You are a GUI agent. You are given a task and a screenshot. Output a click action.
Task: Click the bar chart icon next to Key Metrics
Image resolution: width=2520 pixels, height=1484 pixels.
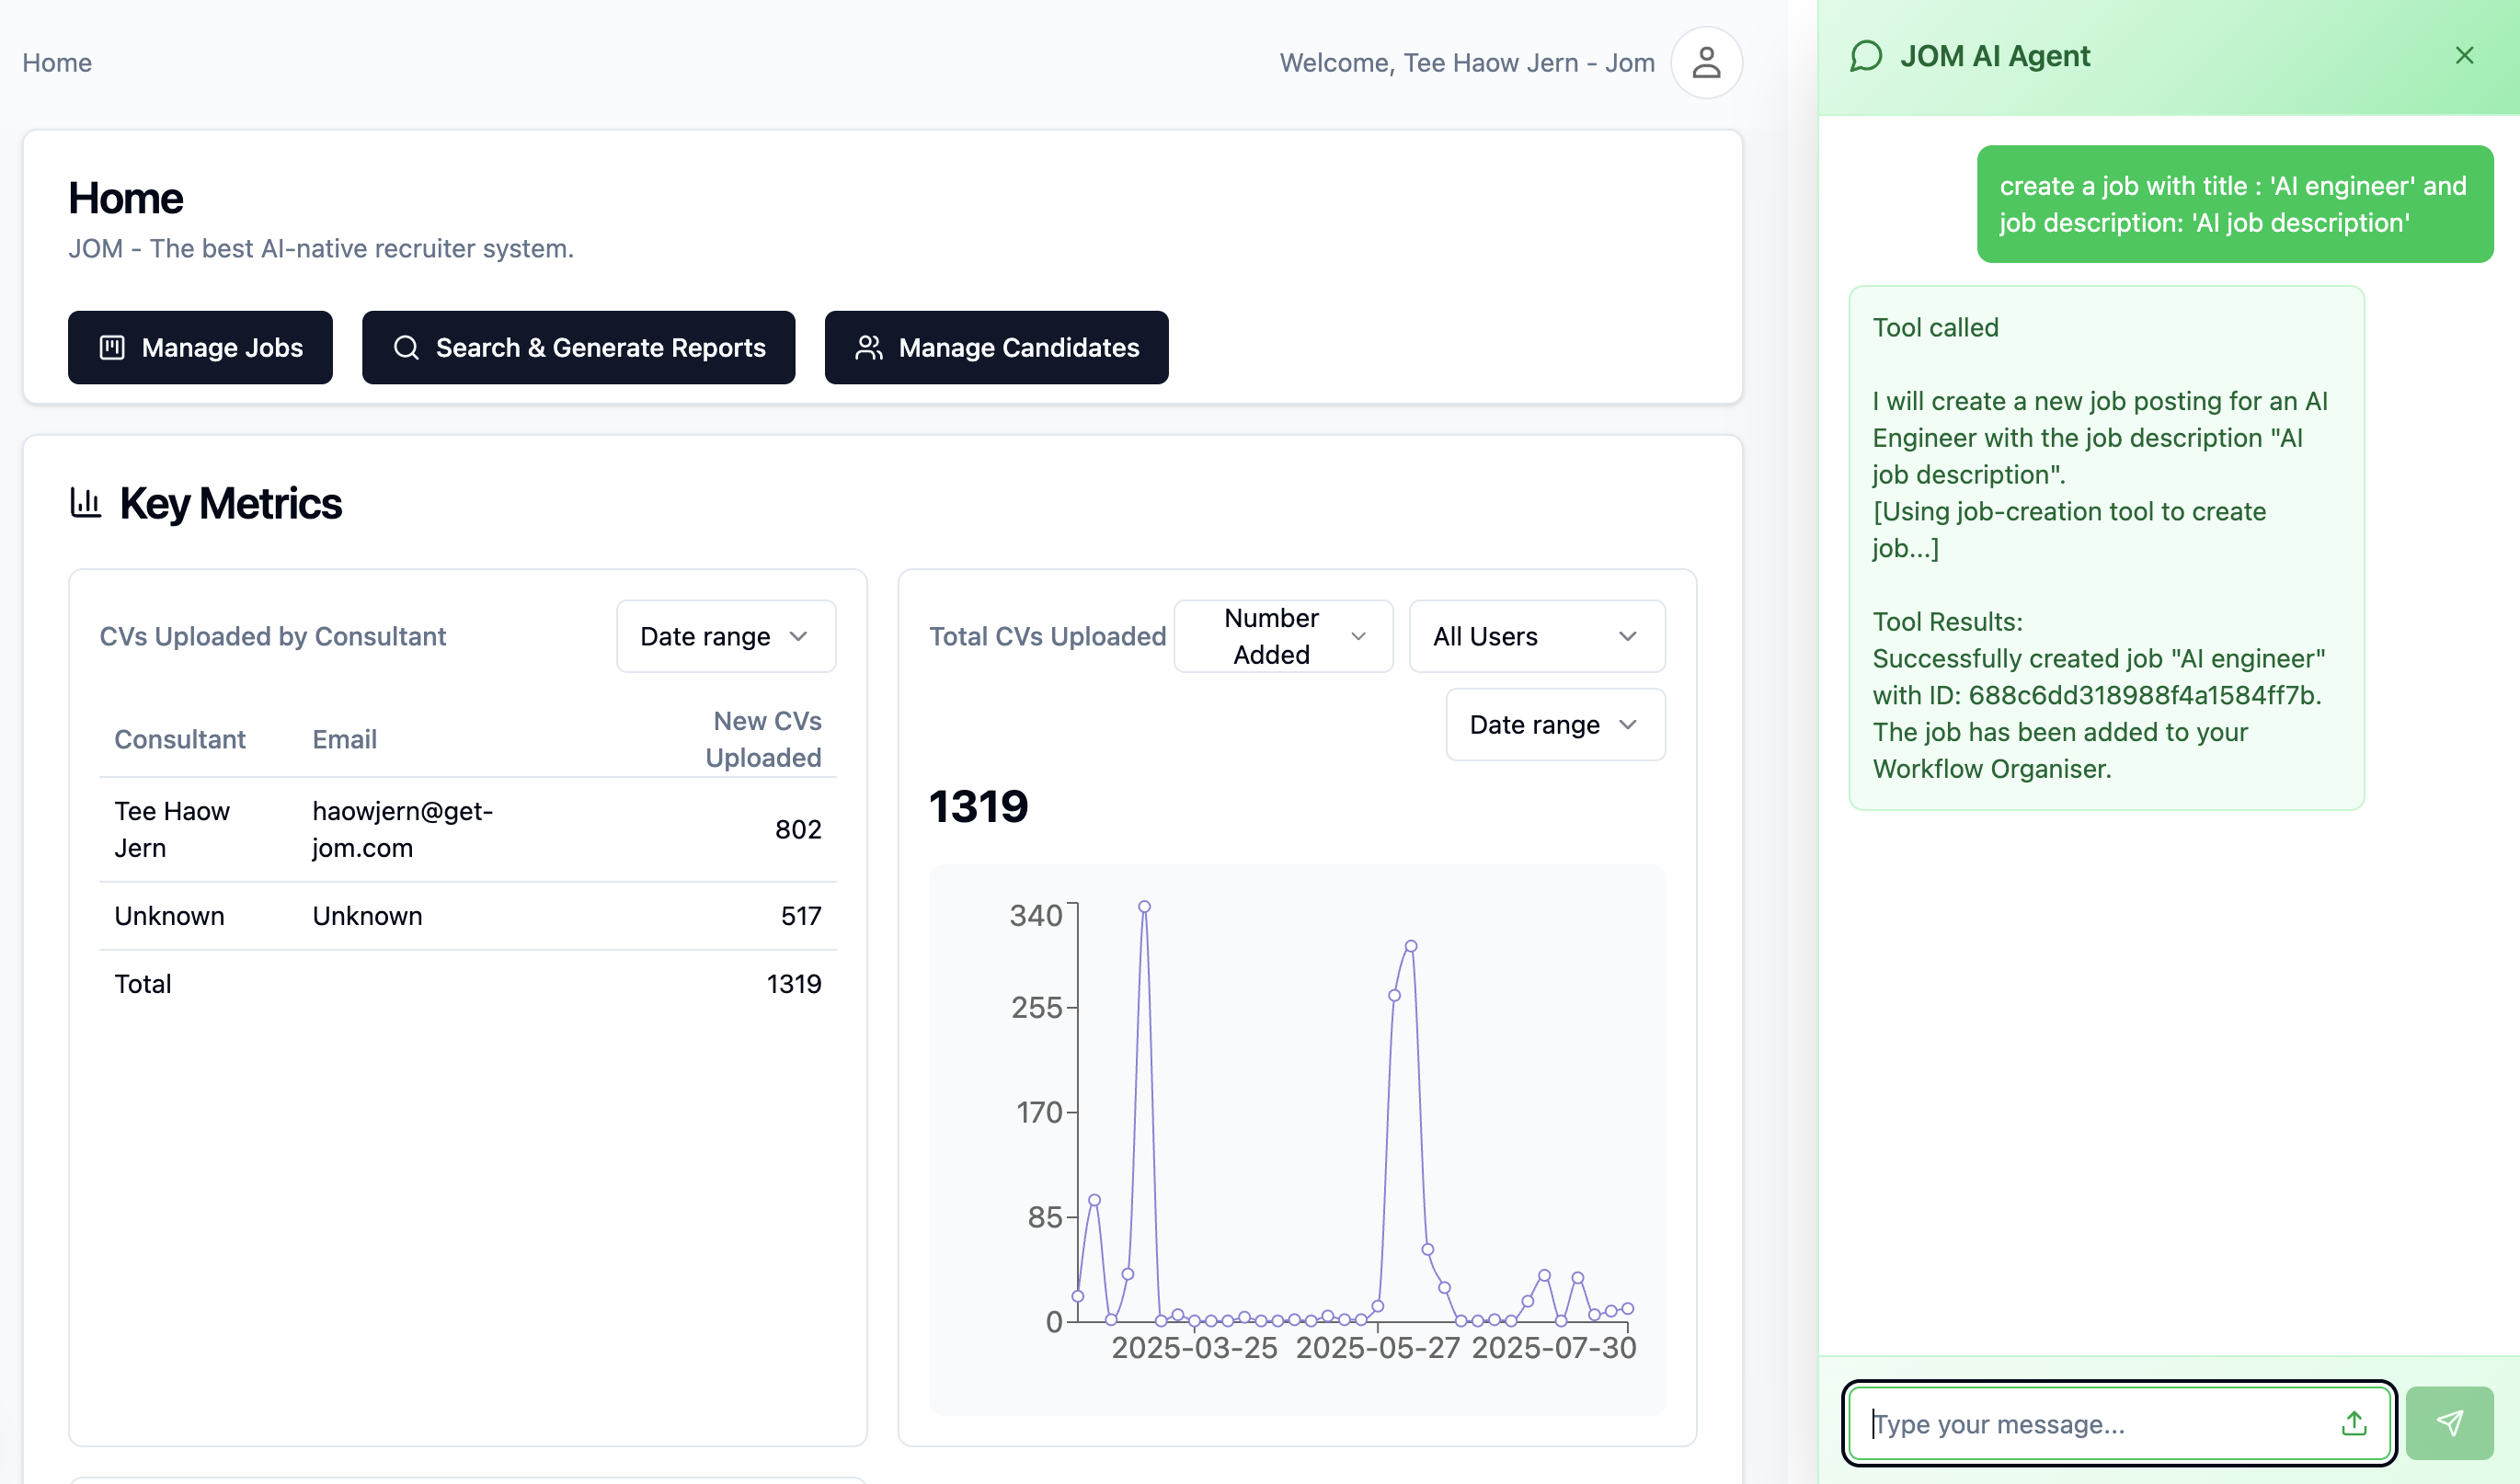(x=86, y=502)
